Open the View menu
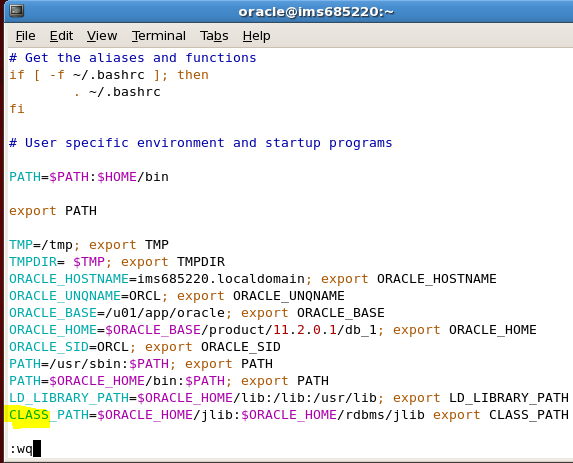 pos(102,36)
